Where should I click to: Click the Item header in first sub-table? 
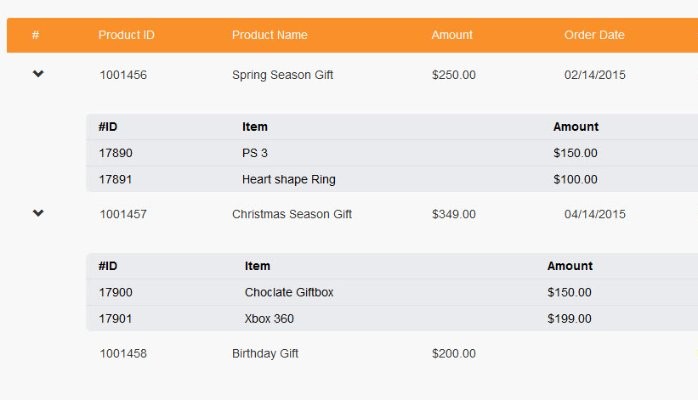[255, 127]
